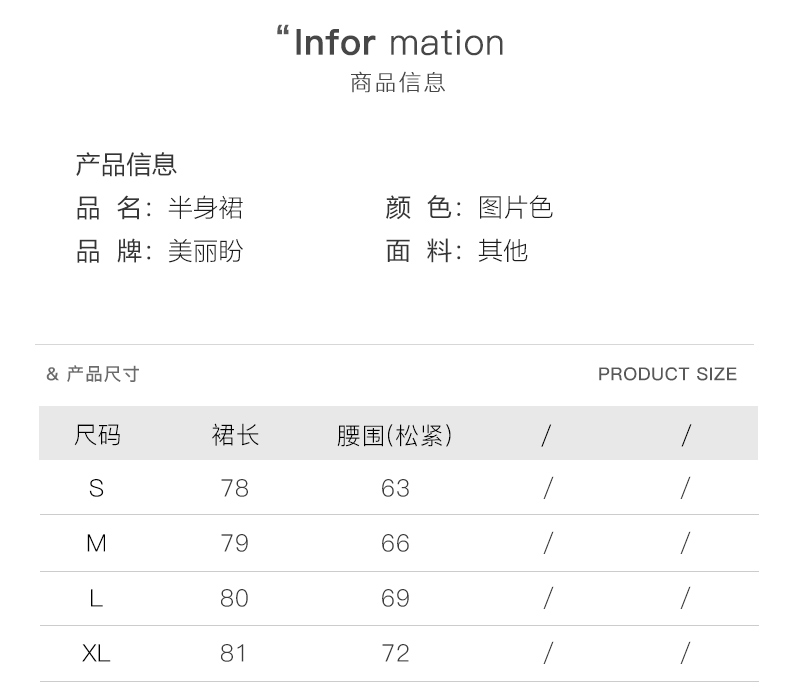Click the fabric value 其他
This screenshot has width=790, height=694.
click(x=502, y=251)
